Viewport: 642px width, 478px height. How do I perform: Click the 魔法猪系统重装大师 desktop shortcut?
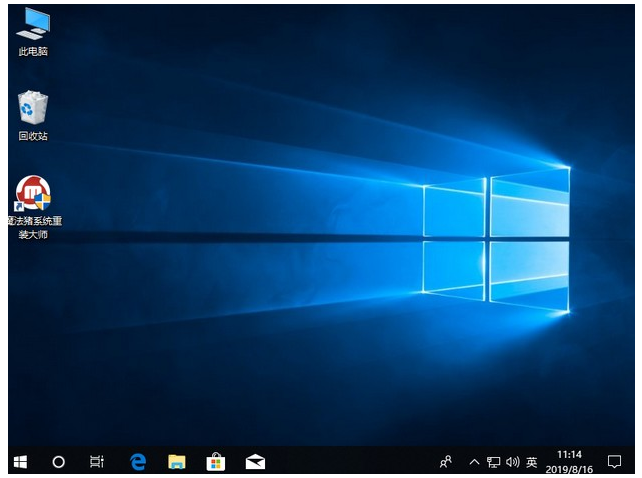tap(32, 193)
